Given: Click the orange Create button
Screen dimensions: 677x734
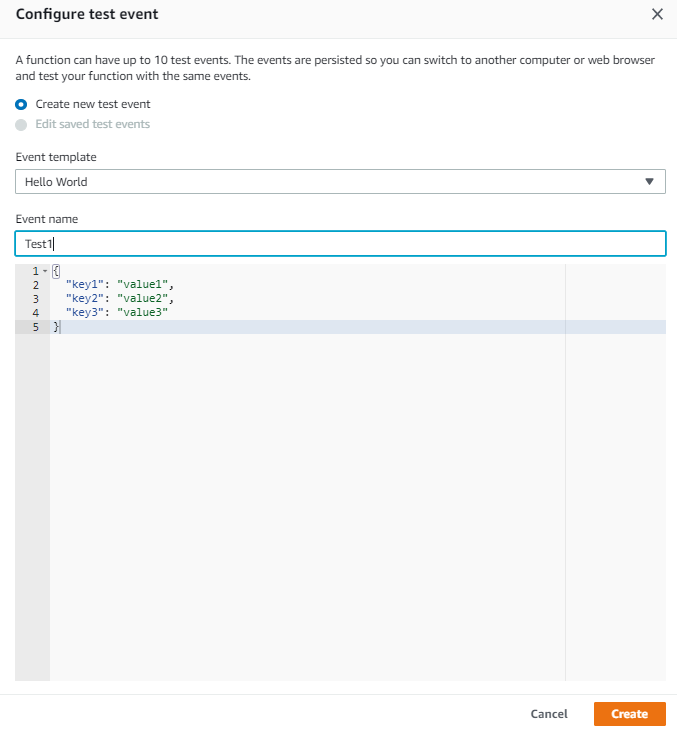Looking at the screenshot, I should pyautogui.click(x=629, y=714).
